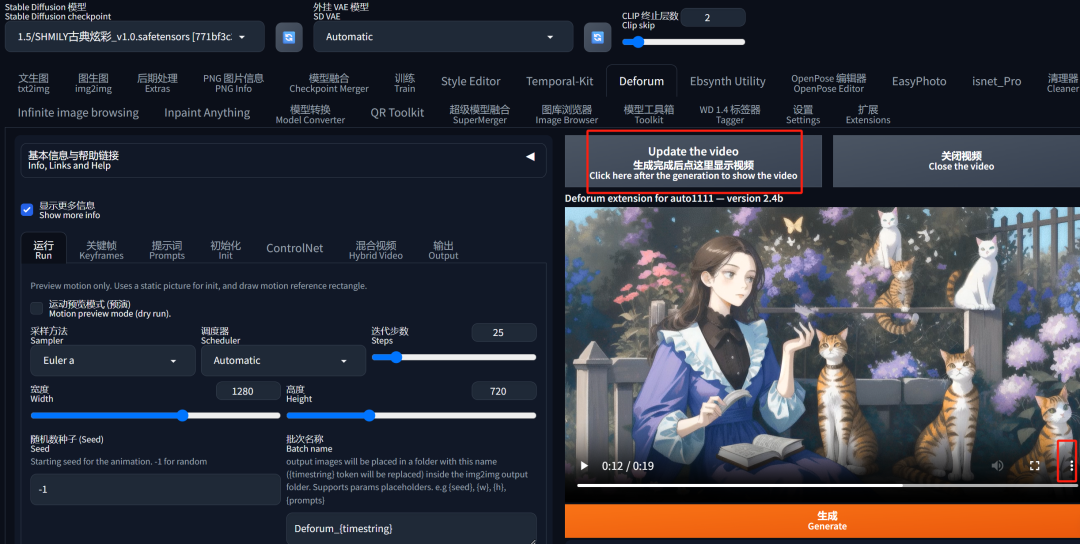Open the SD VAE Automatic dropdown
1080x544 pixels.
coord(443,36)
